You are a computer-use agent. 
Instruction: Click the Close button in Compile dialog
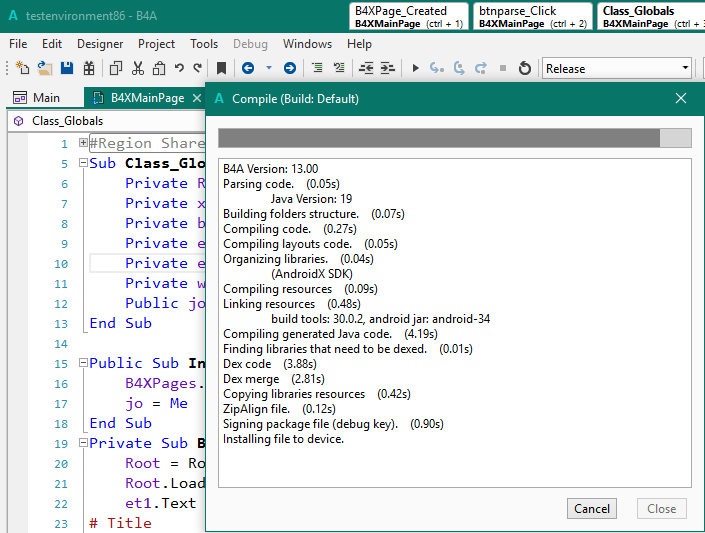pyautogui.click(x=661, y=508)
